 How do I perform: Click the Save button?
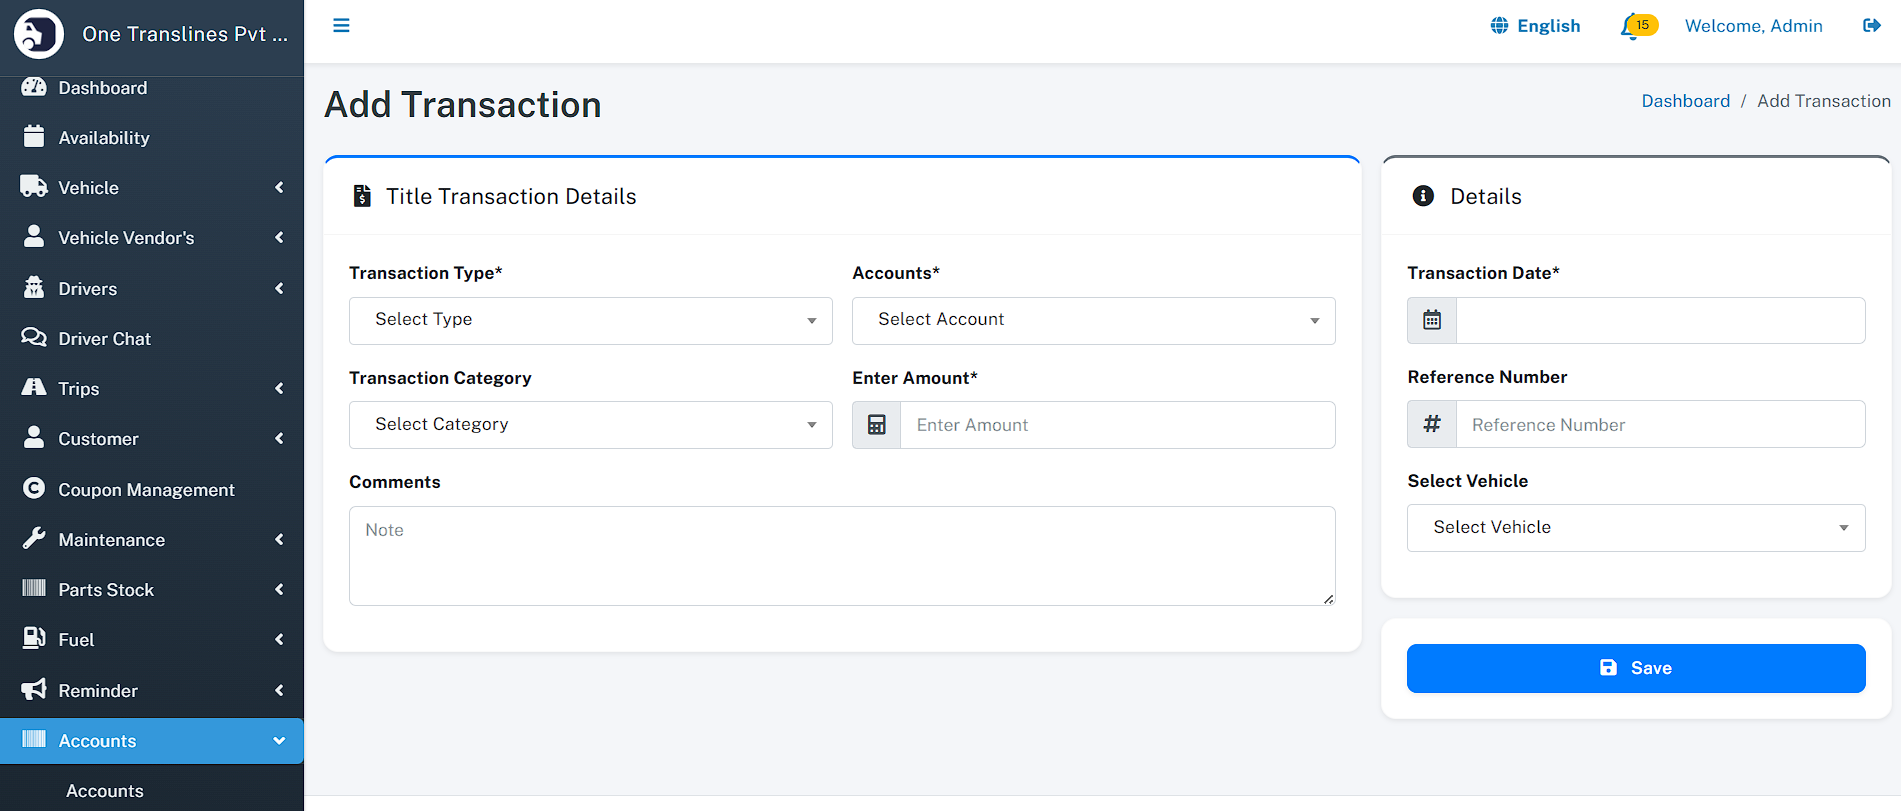pos(1635,668)
